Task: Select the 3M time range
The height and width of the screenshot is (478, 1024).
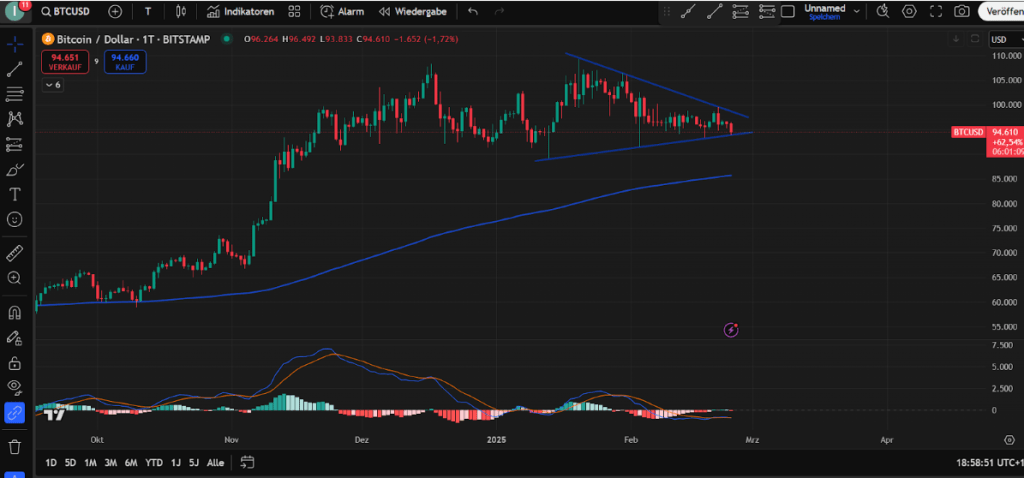Action: pyautogui.click(x=110, y=462)
